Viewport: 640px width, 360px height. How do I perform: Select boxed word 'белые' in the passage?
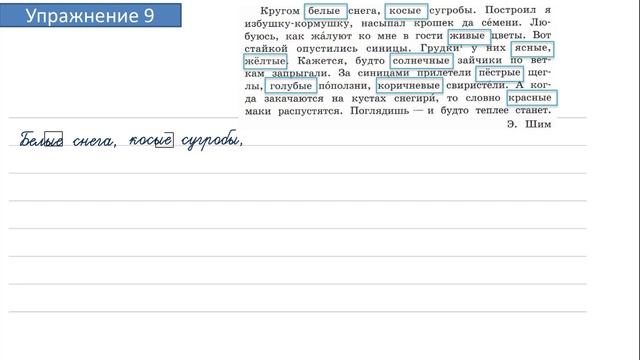pos(325,11)
